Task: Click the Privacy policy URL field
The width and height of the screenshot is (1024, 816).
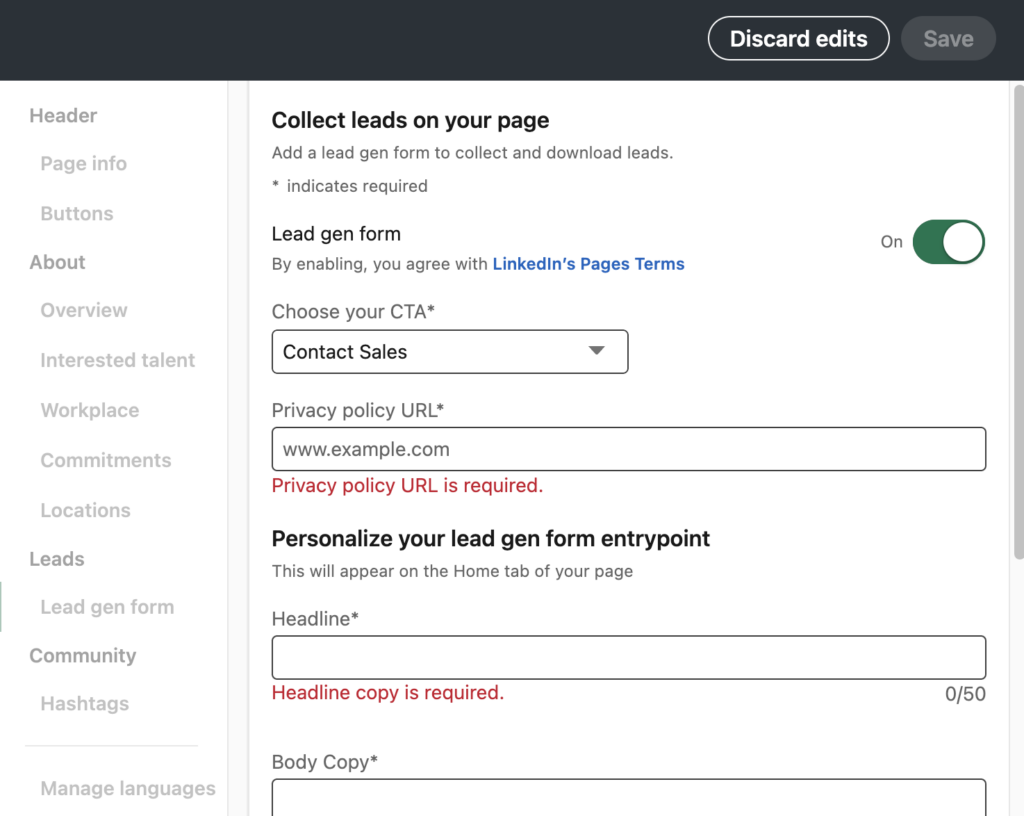Action: tap(628, 449)
